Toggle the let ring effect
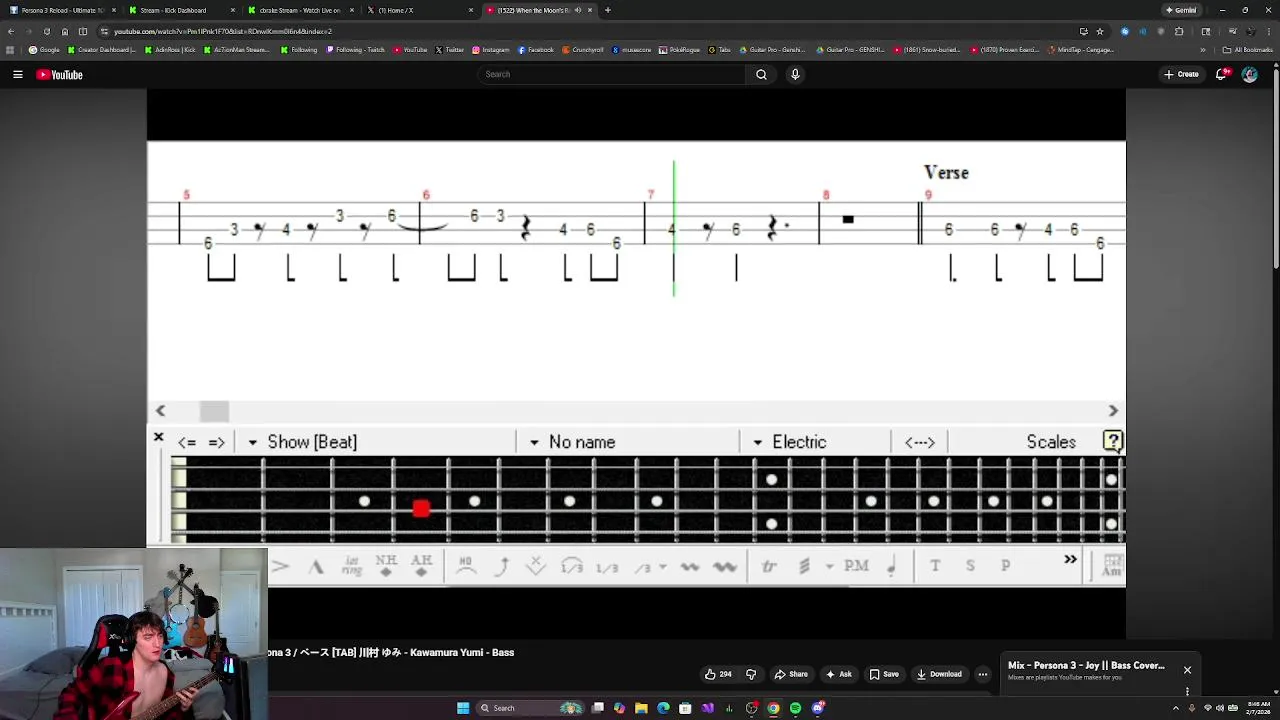 click(352, 566)
